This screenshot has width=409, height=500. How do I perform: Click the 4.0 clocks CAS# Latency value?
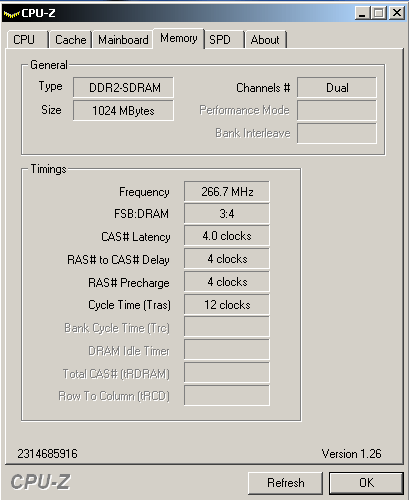tap(227, 236)
